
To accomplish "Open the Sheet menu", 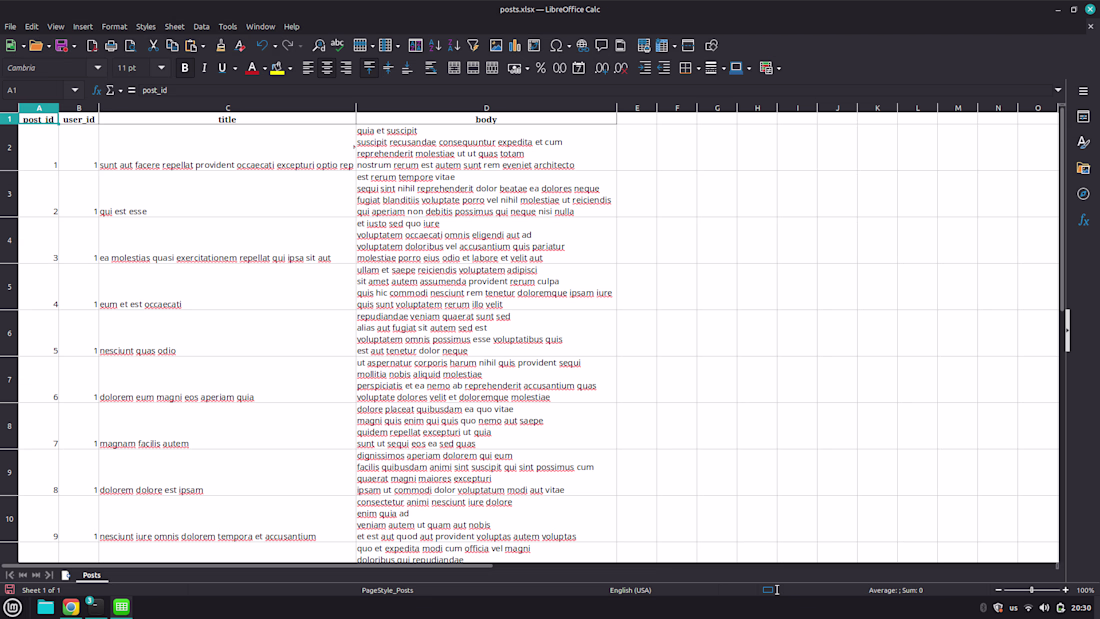I will pyautogui.click(x=174, y=27).
